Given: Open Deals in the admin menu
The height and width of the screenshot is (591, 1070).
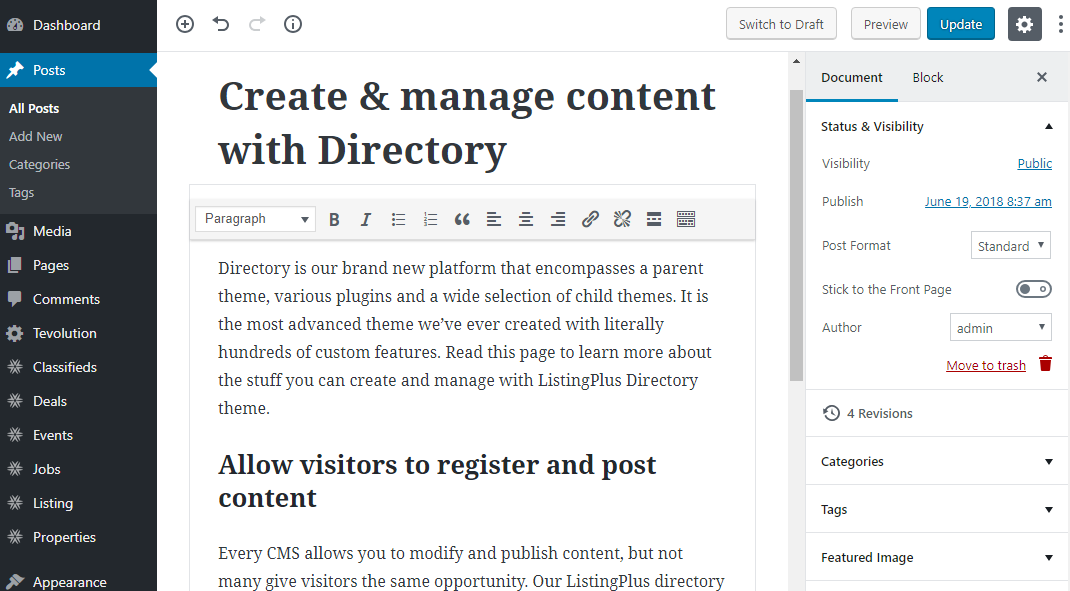Looking at the screenshot, I should [78, 401].
